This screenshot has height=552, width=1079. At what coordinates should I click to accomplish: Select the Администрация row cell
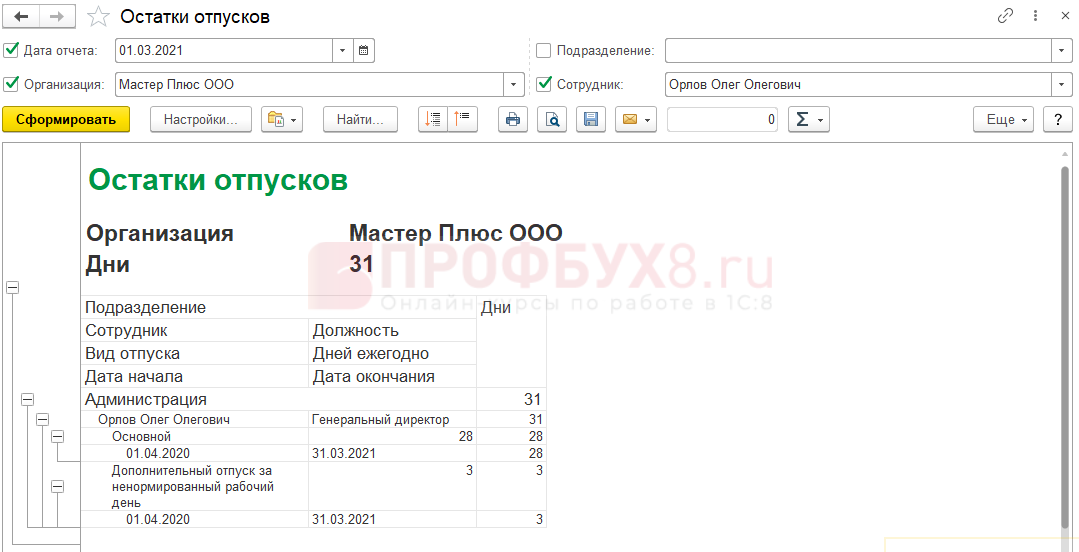[279, 399]
